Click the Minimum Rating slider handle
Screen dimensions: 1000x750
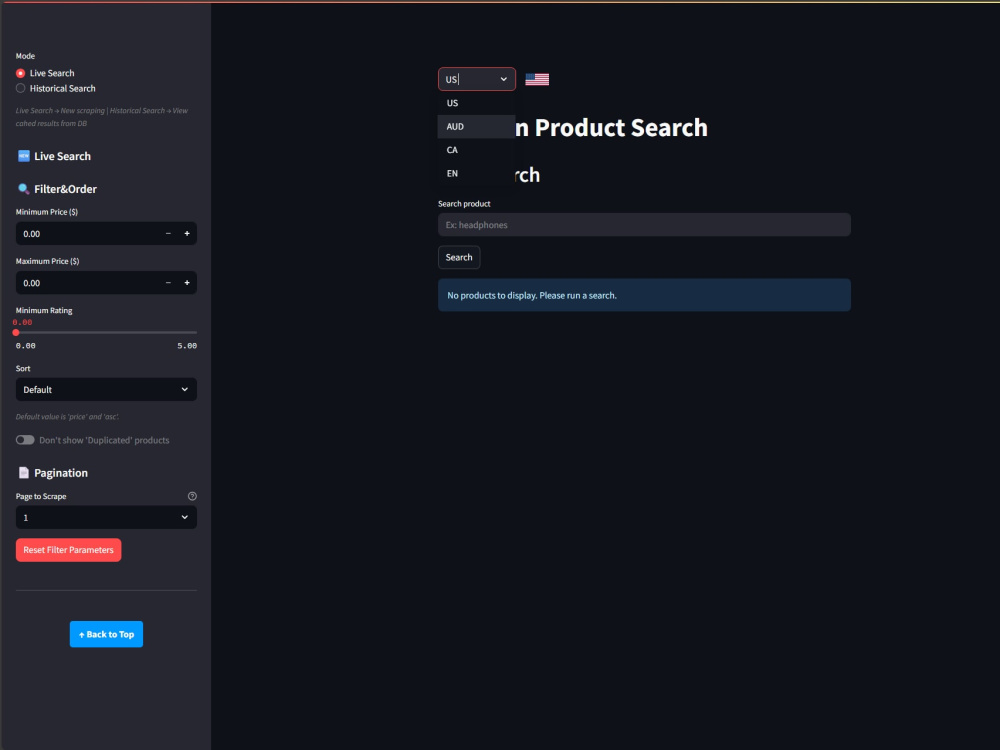16,332
